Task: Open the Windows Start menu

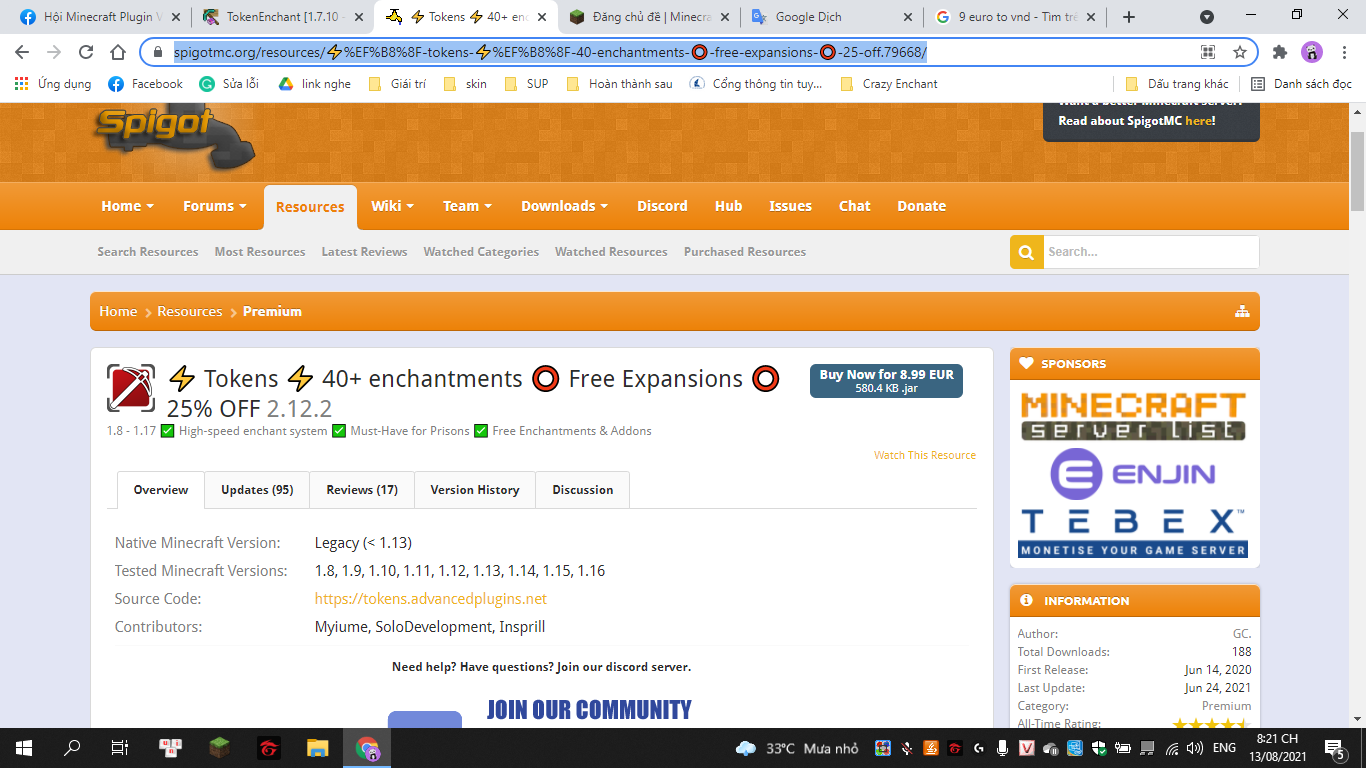Action: pyautogui.click(x=24, y=747)
